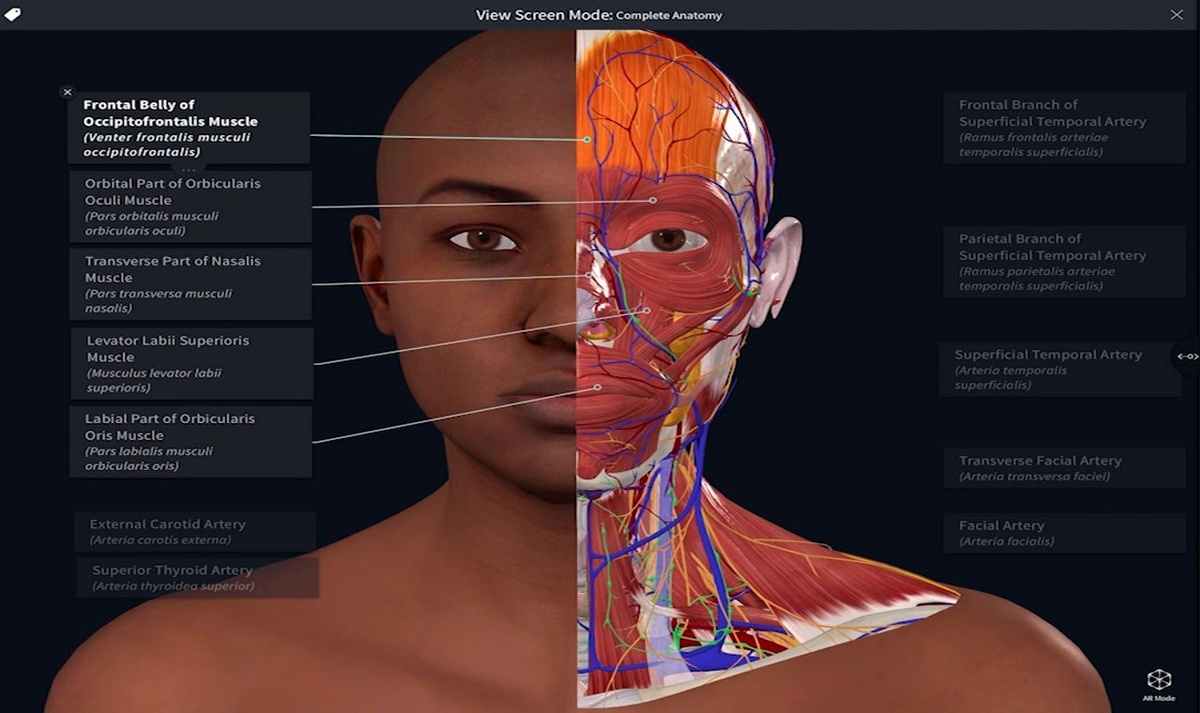Click 'Complete Anatomy' title text
Image resolution: width=1200 pixels, height=713 pixels.
(x=669, y=16)
